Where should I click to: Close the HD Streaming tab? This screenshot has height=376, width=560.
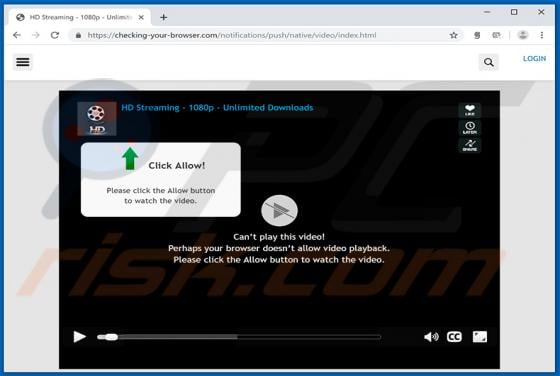point(141,17)
